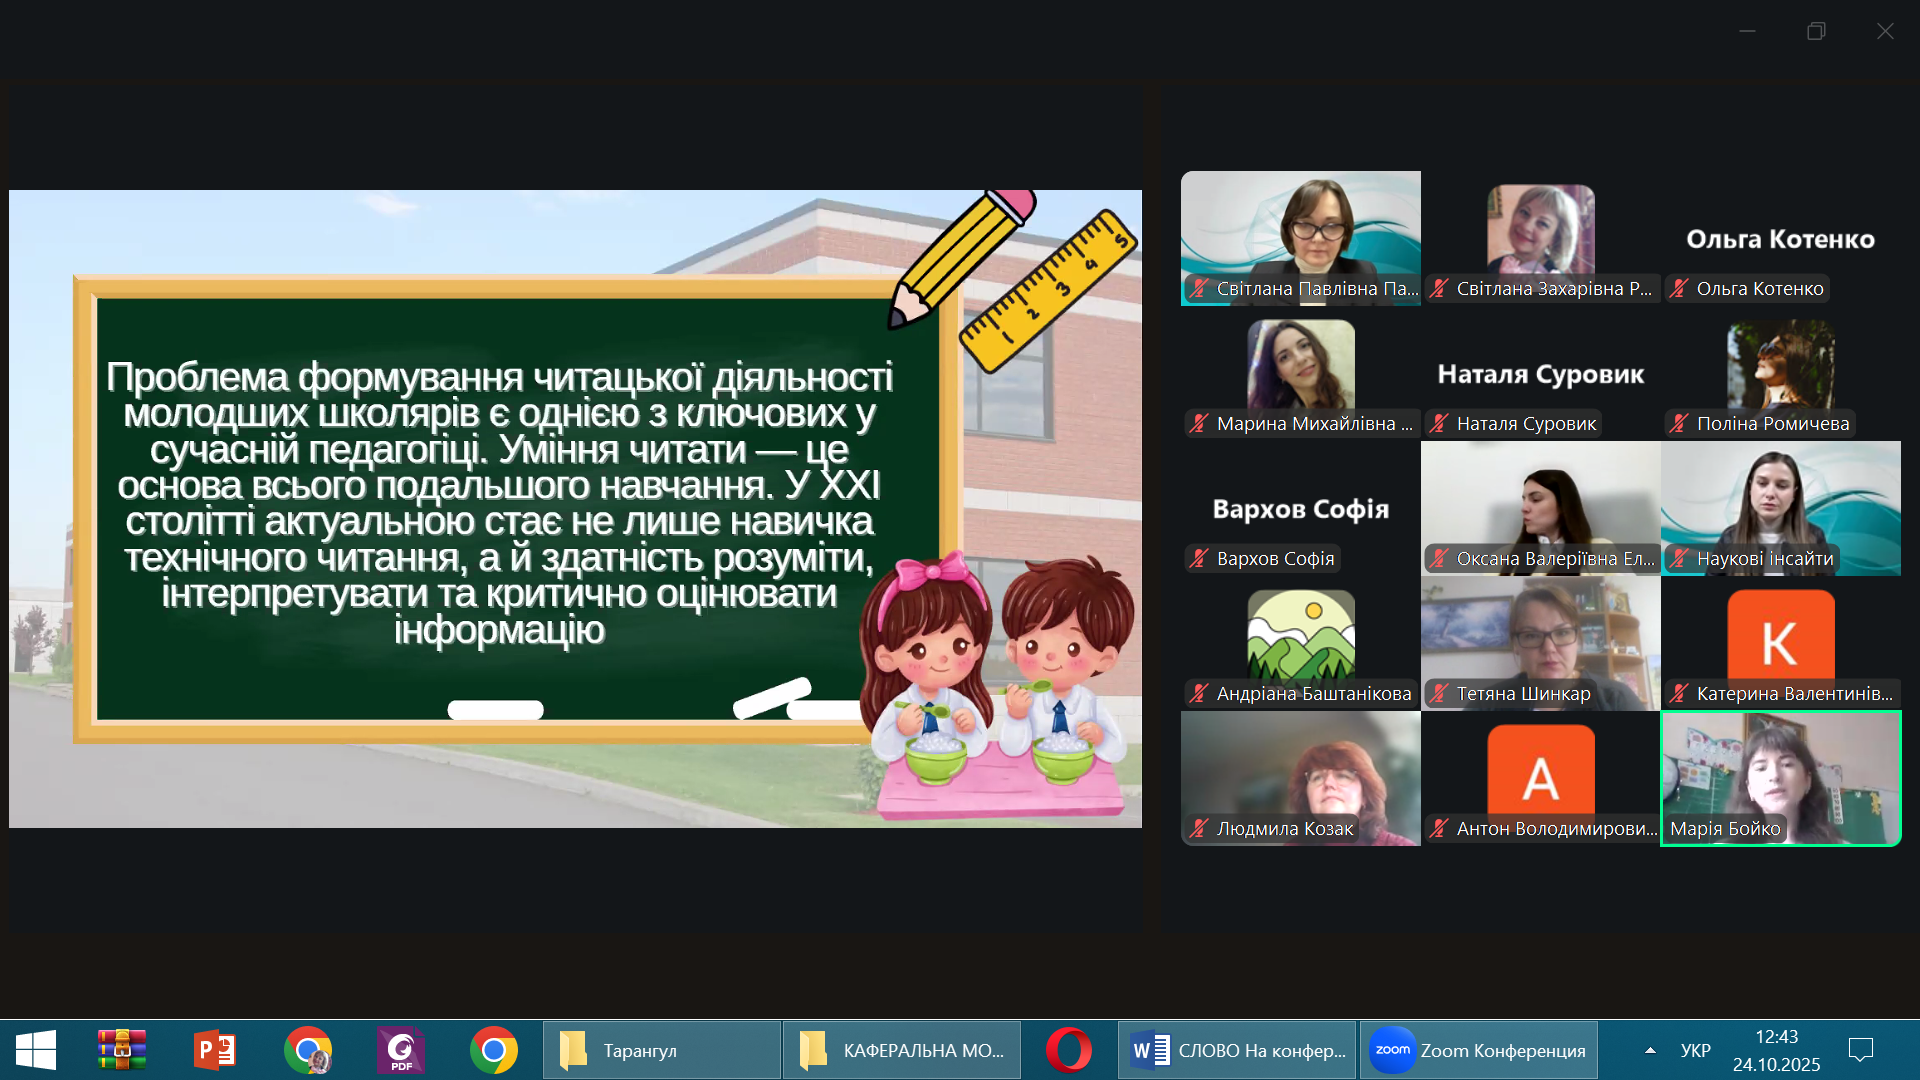Change the УКР keyboard language
The height and width of the screenshot is (1080, 1920).
tap(1696, 1050)
